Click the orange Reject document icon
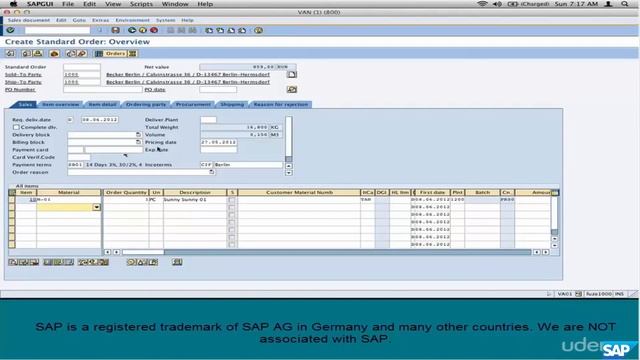 tap(54, 53)
